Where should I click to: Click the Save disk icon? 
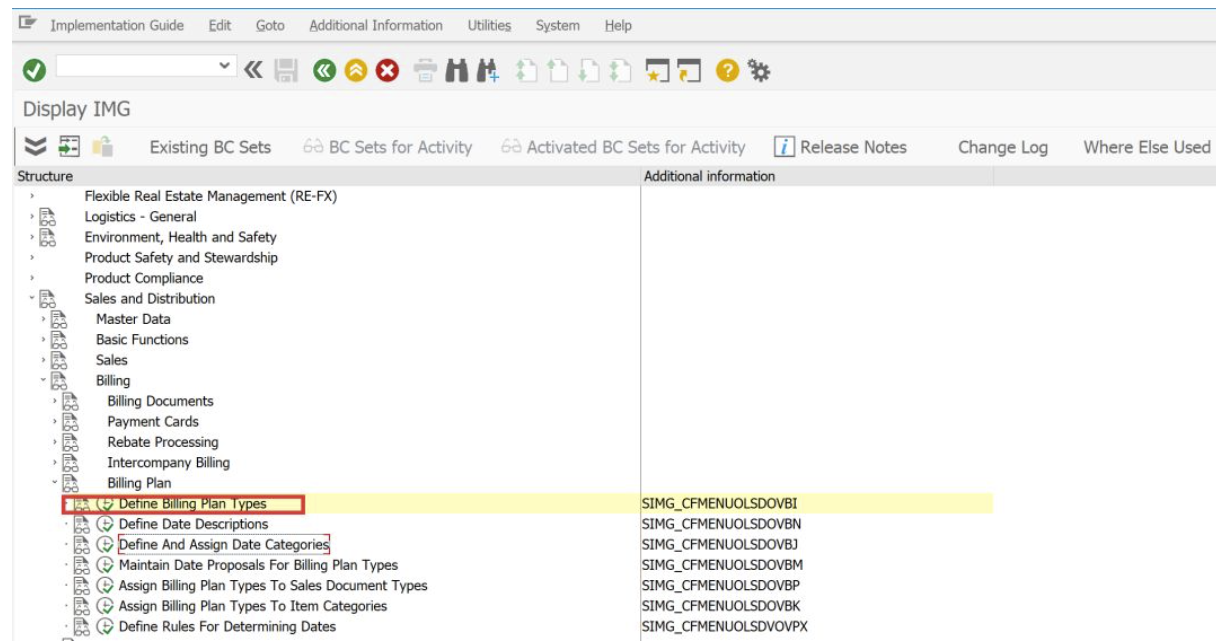click(286, 71)
